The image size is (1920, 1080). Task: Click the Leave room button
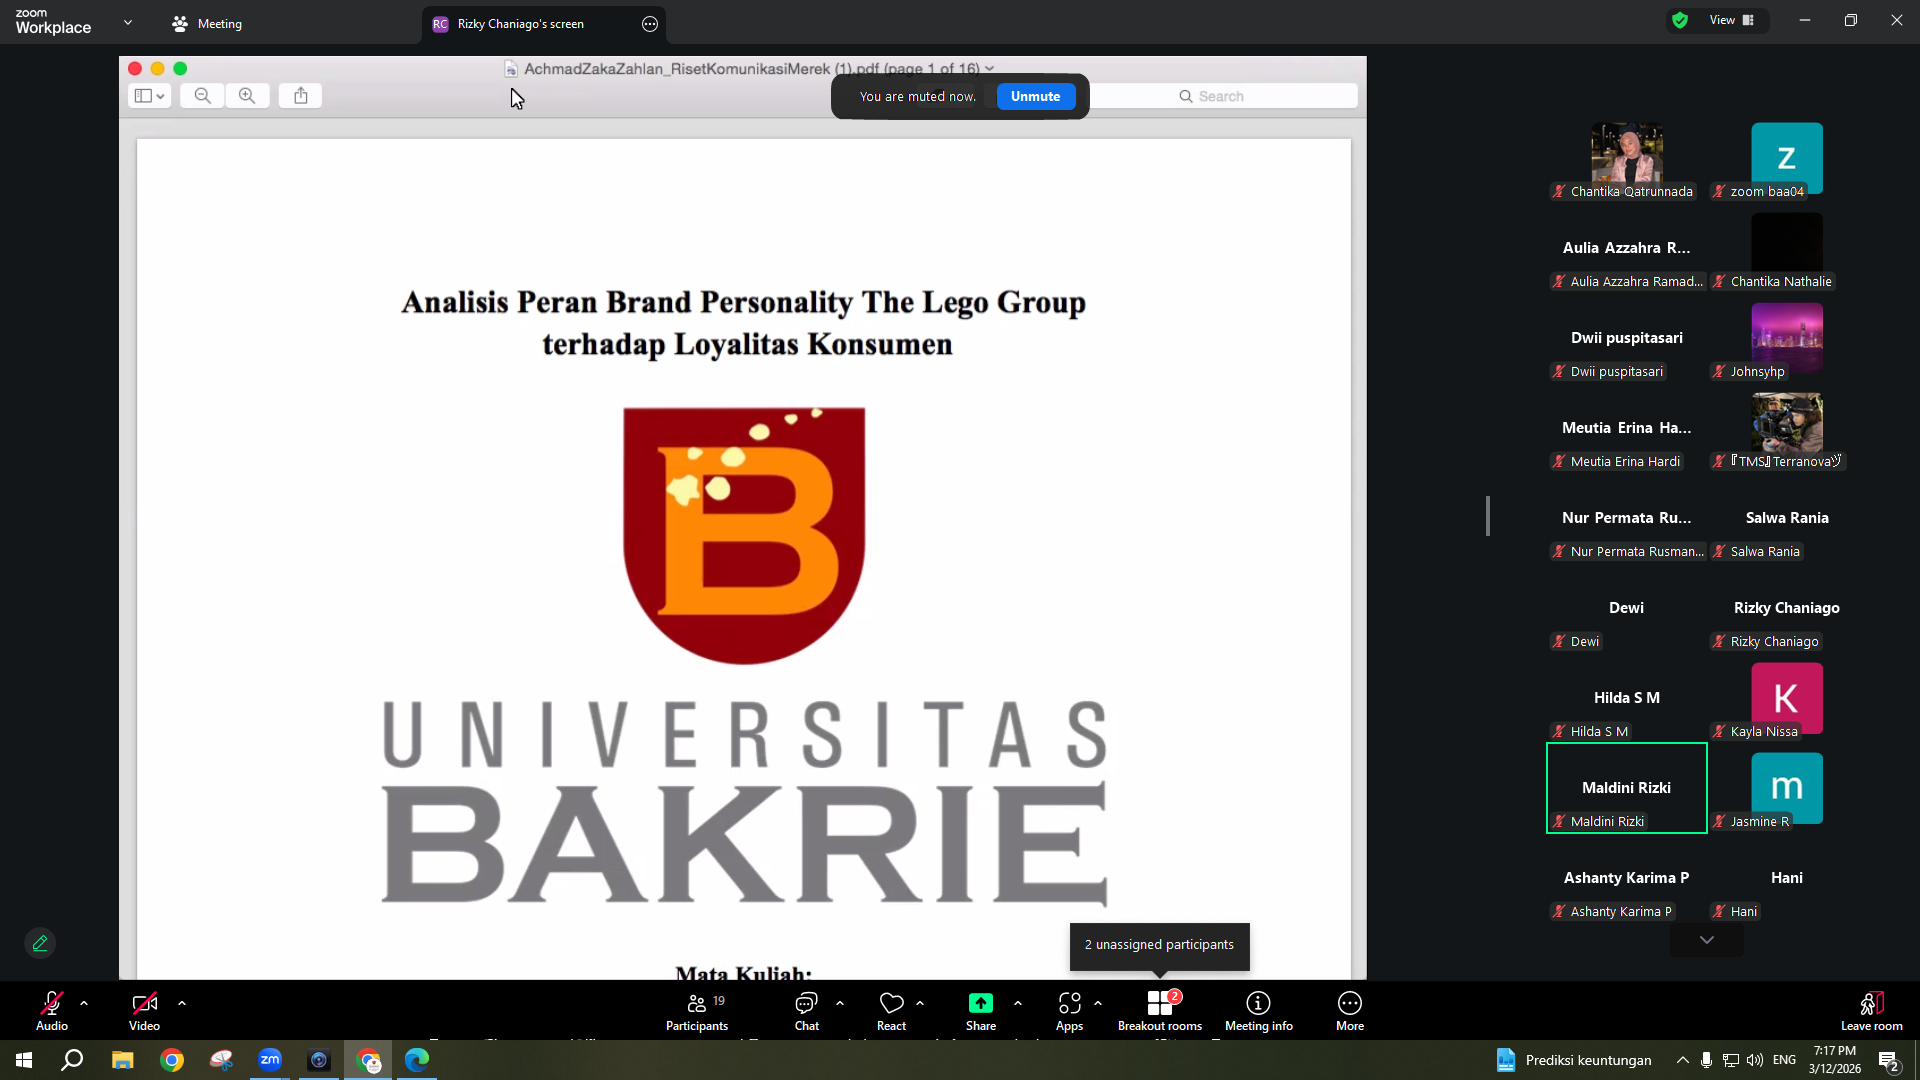(1872, 1011)
